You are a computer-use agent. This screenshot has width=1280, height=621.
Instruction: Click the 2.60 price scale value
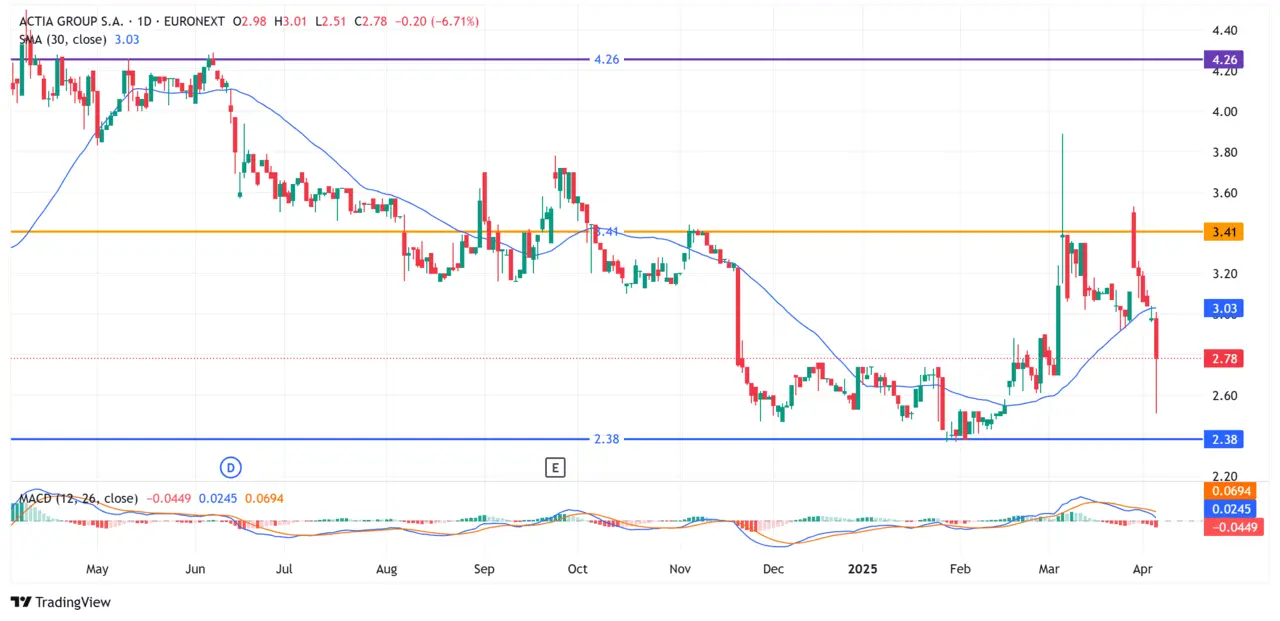click(x=1225, y=396)
